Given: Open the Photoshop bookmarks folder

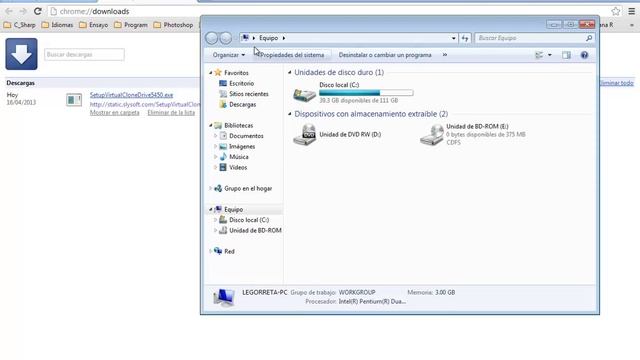Looking at the screenshot, I should click(x=173, y=25).
